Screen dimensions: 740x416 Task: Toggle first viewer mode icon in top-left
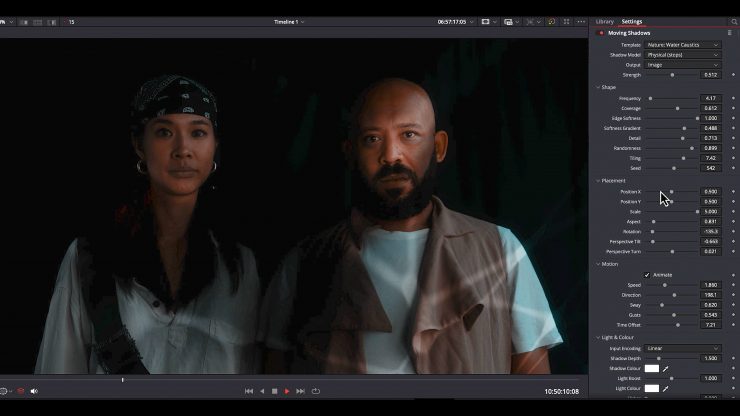tap(24, 22)
